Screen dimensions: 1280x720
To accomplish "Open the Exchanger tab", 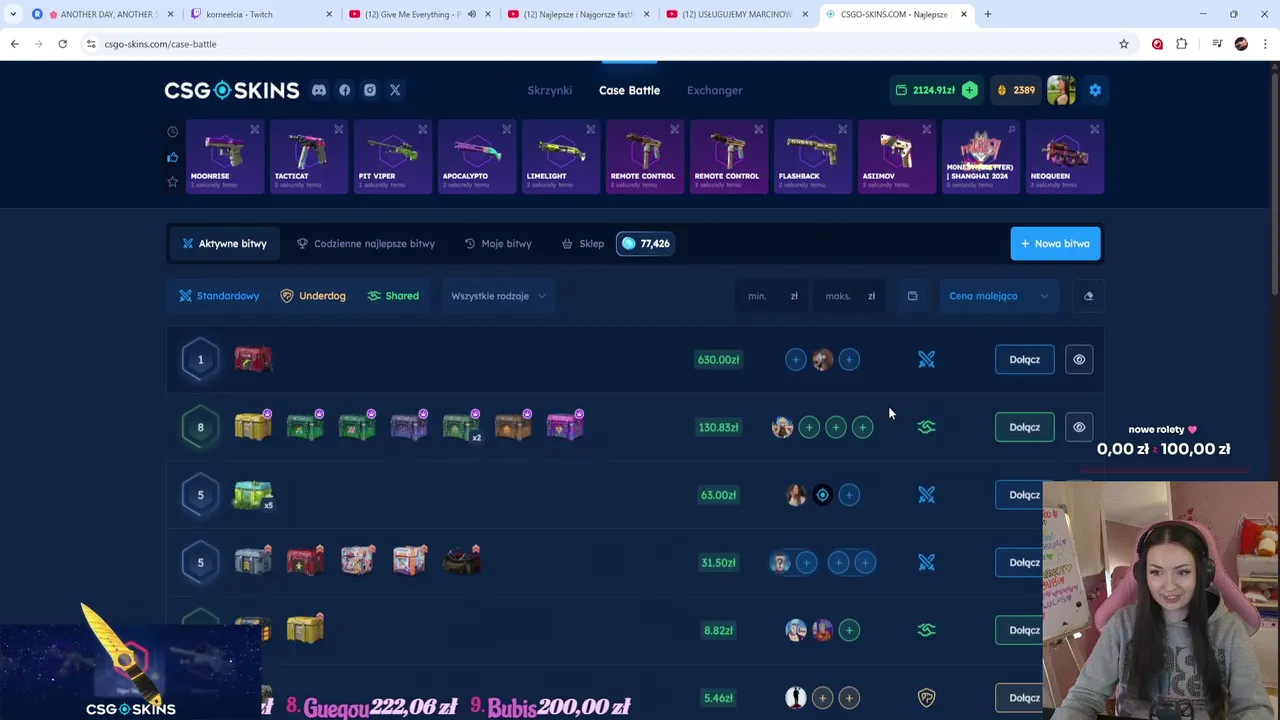I will coord(715,90).
